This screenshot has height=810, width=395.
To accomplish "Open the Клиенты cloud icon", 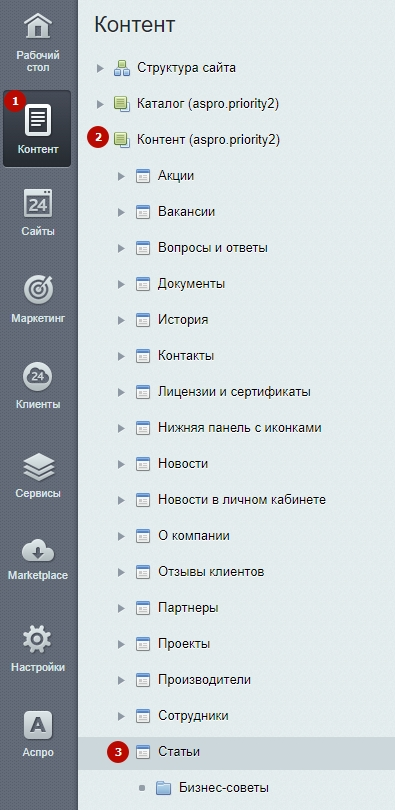I will (x=38, y=376).
